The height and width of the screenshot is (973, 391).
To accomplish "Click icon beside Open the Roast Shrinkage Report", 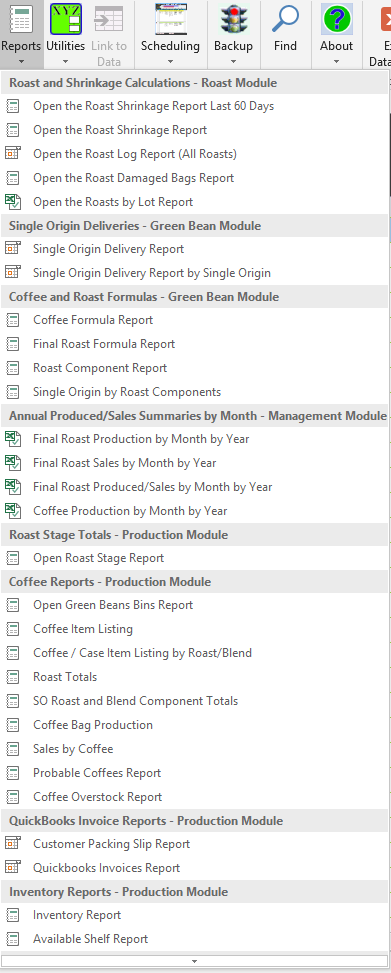I will point(13,130).
